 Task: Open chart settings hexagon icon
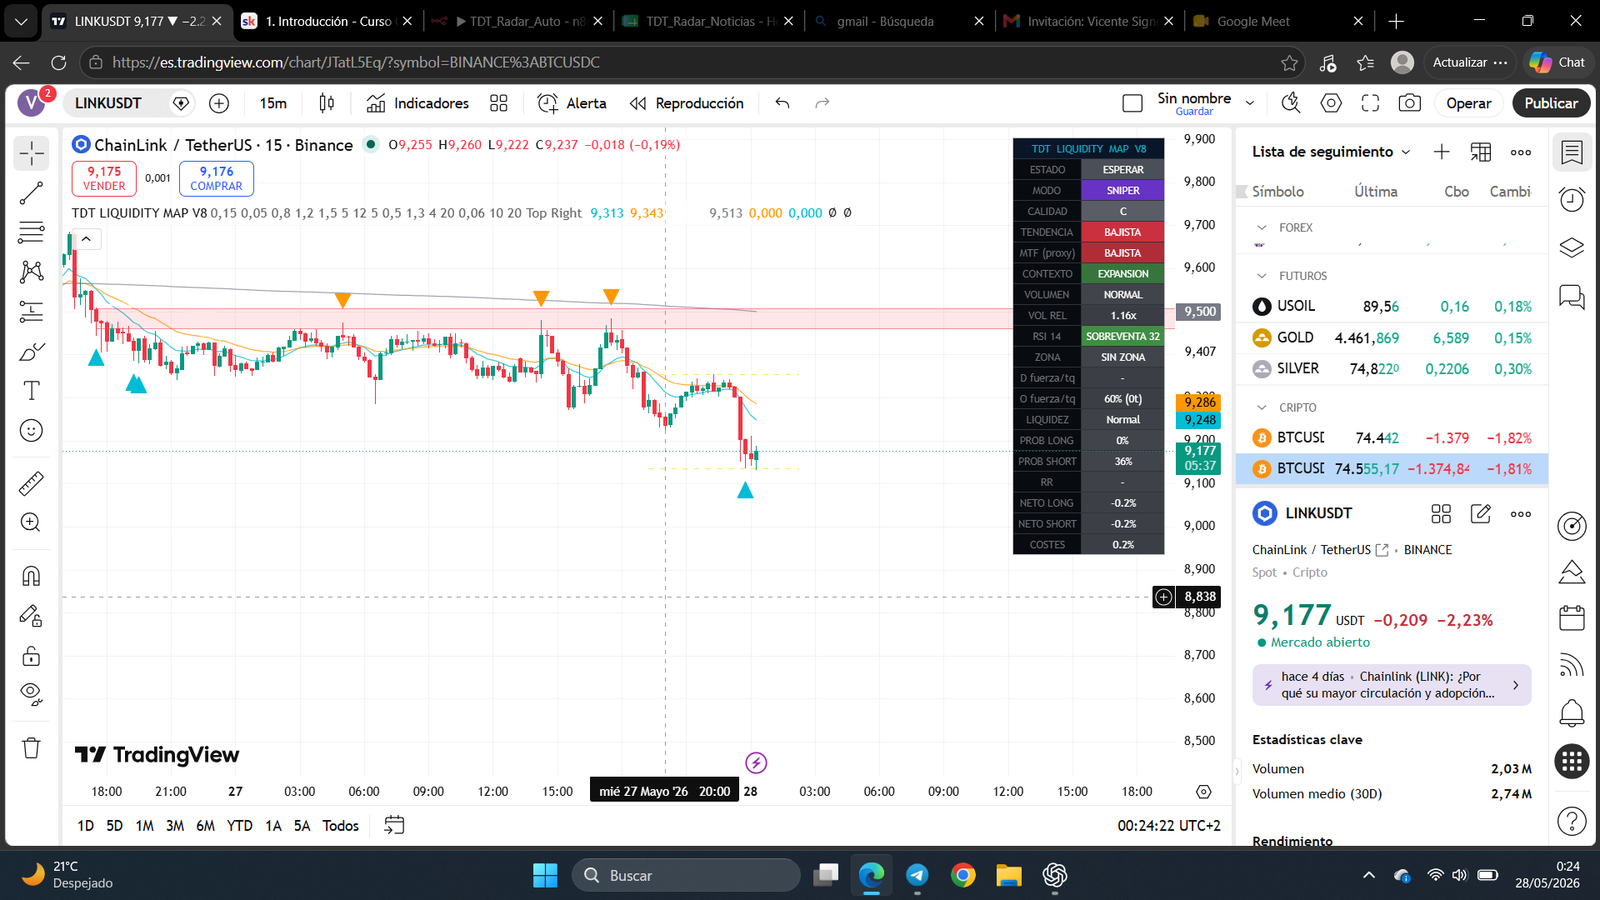(x=1331, y=103)
